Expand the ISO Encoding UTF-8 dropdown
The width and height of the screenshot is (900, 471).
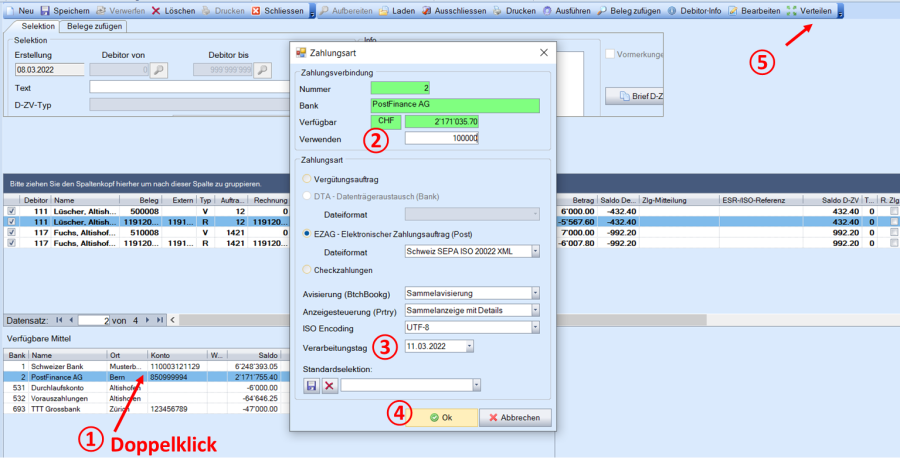[535, 326]
